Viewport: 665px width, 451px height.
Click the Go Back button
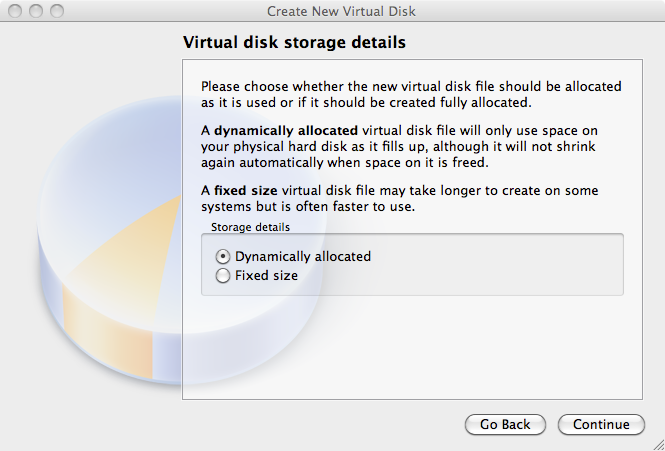point(505,425)
